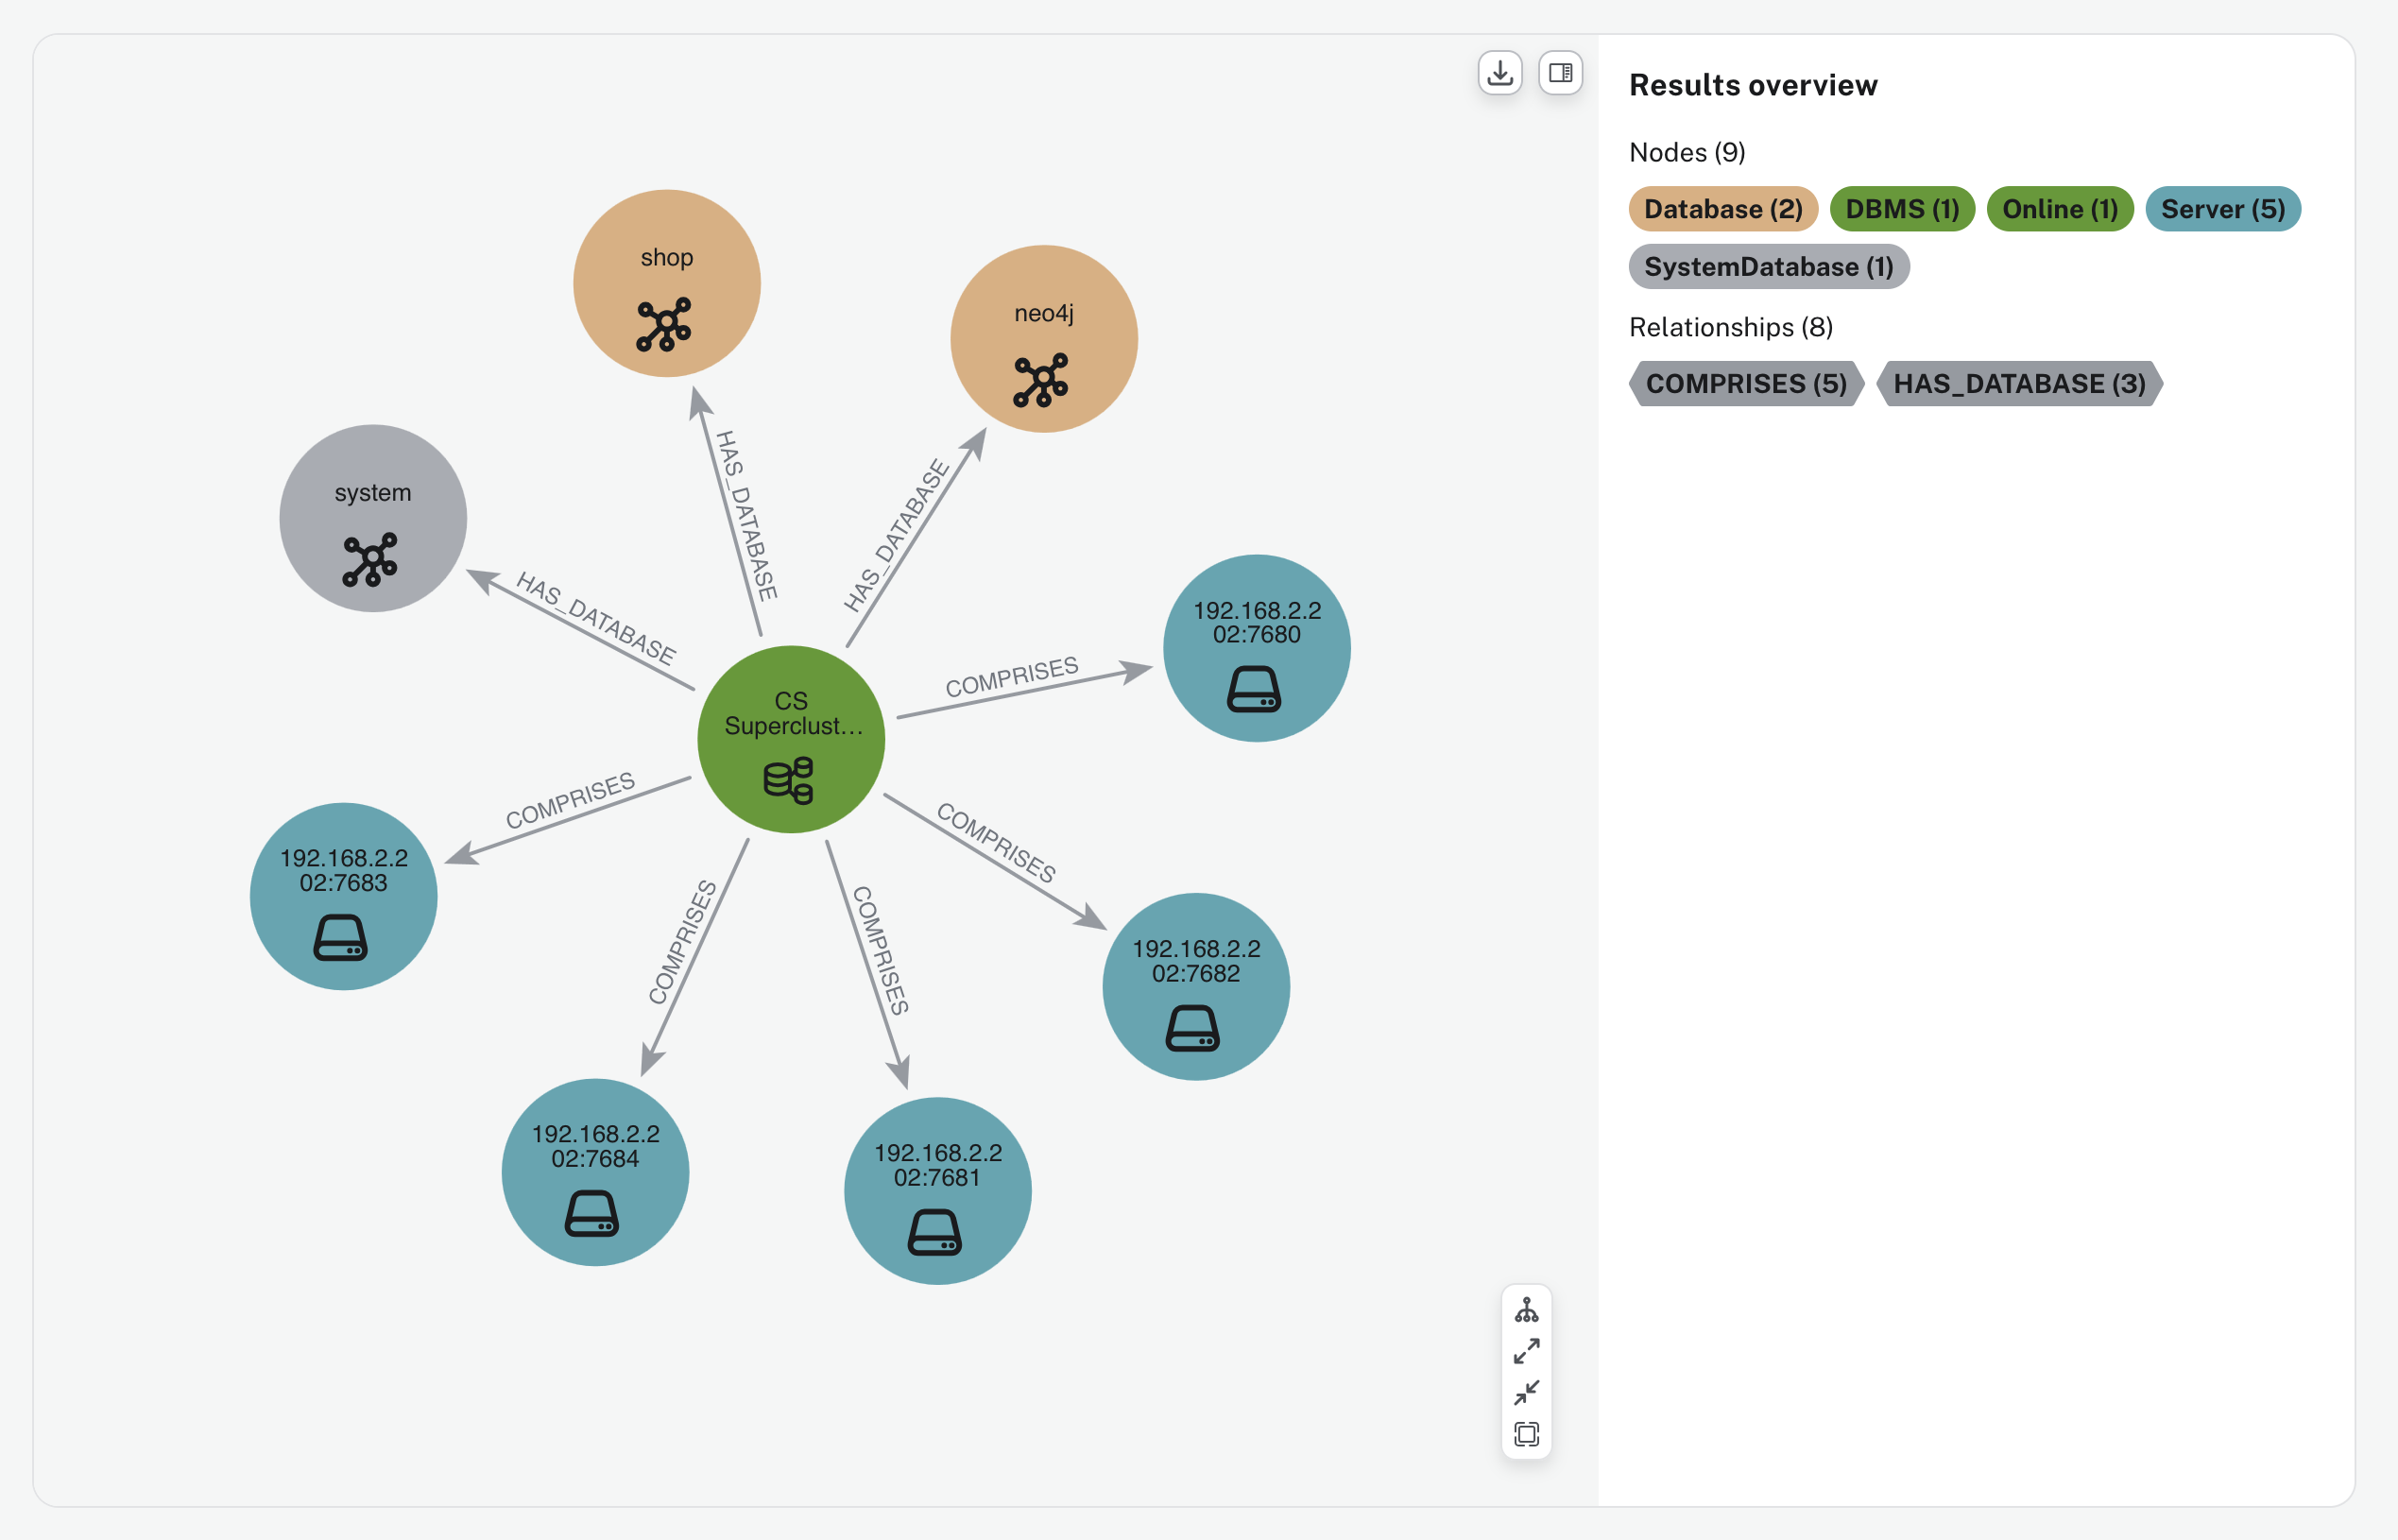Select the neo4j database node
The height and width of the screenshot is (1540, 2398).
click(1044, 339)
